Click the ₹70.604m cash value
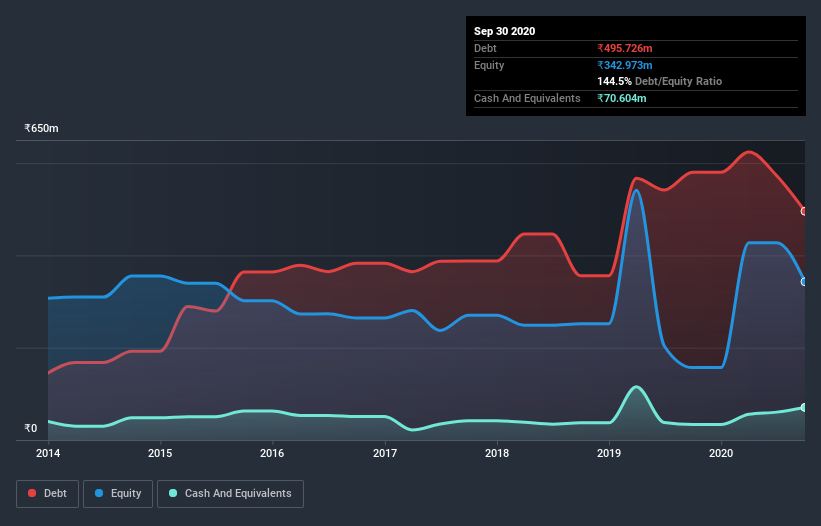Viewport: 821px width, 526px height. point(622,98)
